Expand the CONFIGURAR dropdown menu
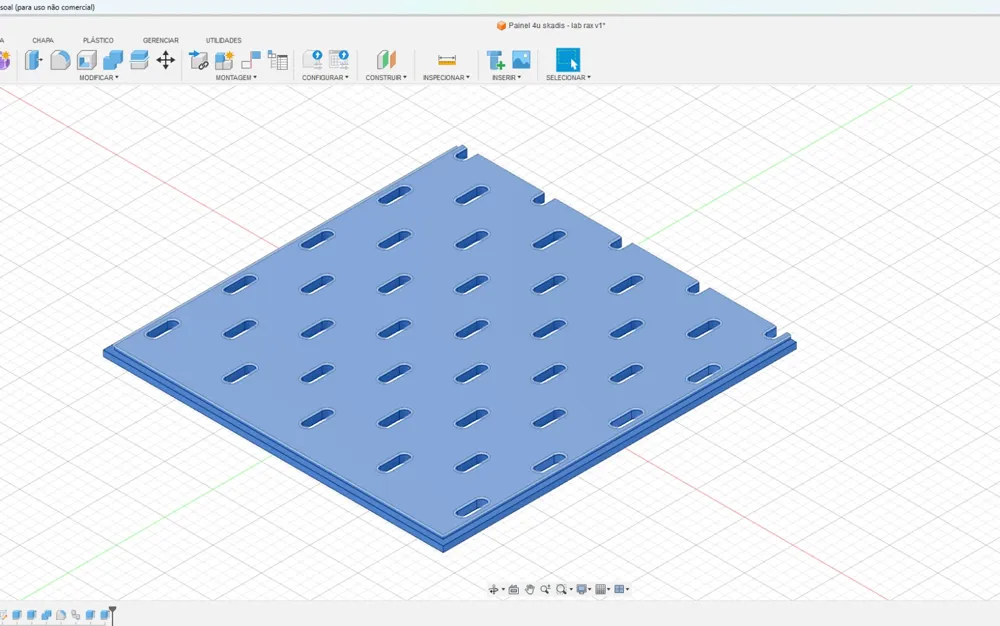 325,77
